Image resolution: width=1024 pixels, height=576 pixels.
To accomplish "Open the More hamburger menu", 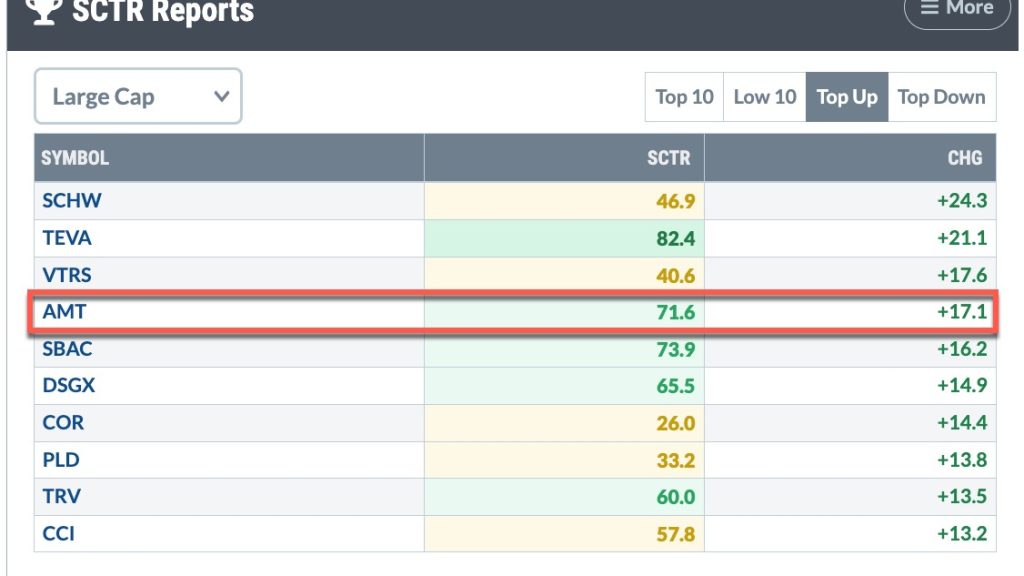I will pos(957,9).
